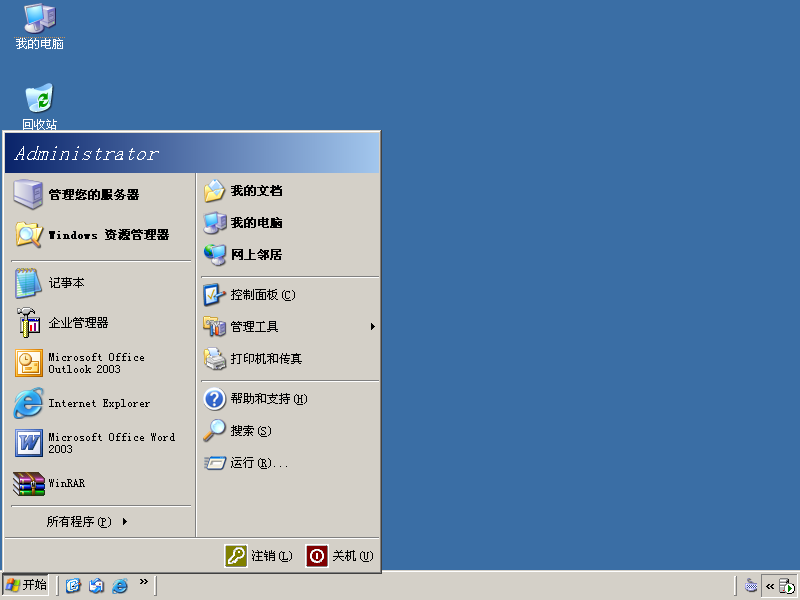The height and width of the screenshot is (600, 800).
Task: Click 网上邻居 text label
Action: (x=256, y=255)
